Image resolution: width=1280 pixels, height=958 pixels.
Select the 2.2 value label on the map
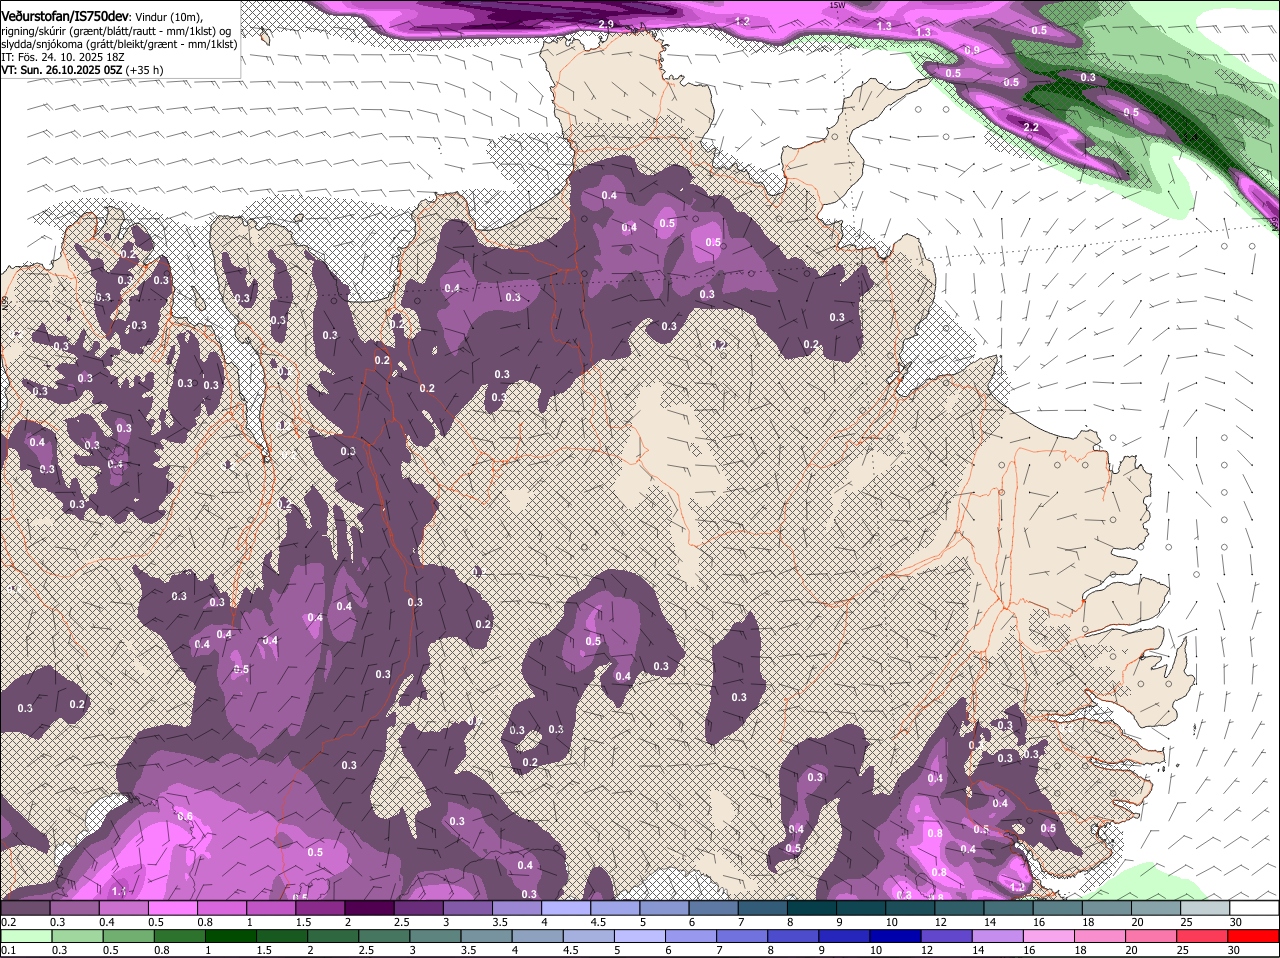click(x=1031, y=127)
